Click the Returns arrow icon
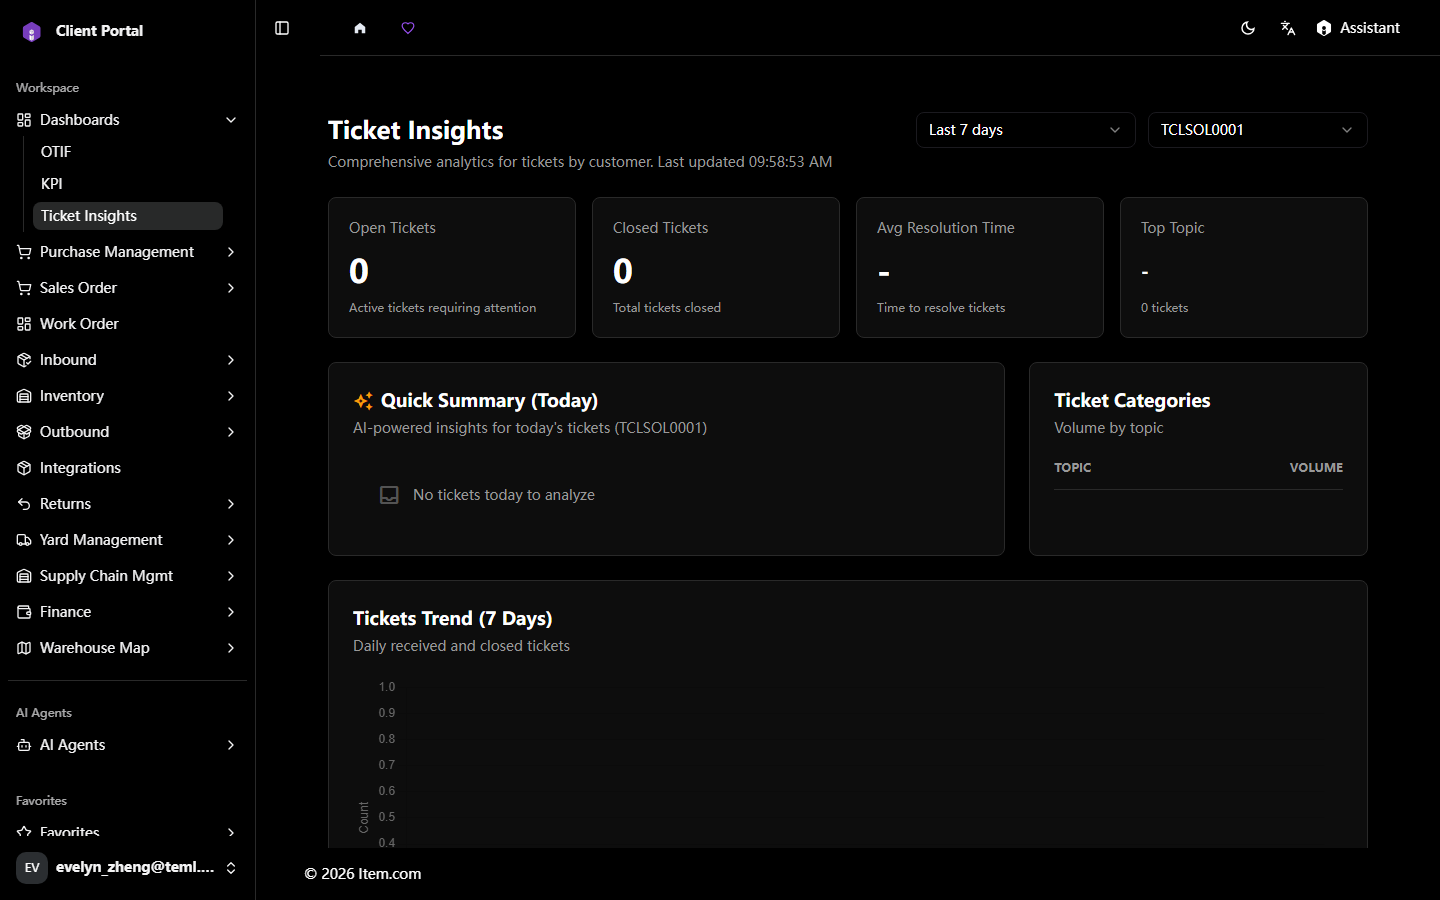This screenshot has height=900, width=1440. click(x=24, y=504)
